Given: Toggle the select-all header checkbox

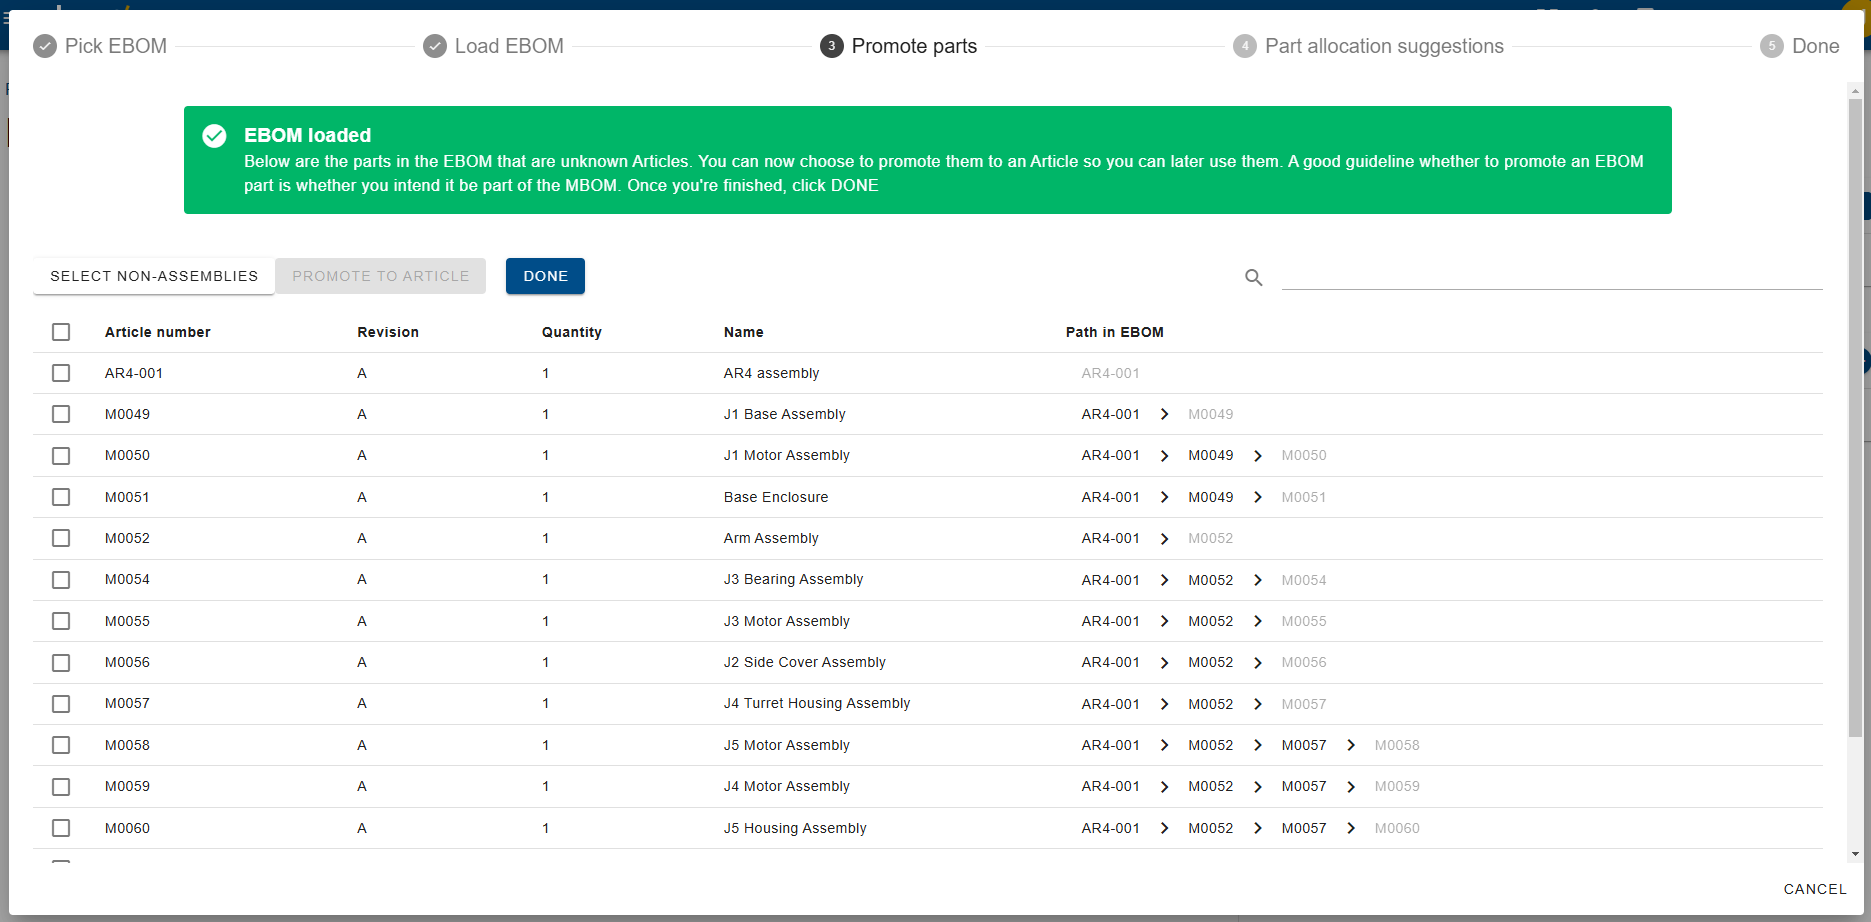Looking at the screenshot, I should point(61,332).
